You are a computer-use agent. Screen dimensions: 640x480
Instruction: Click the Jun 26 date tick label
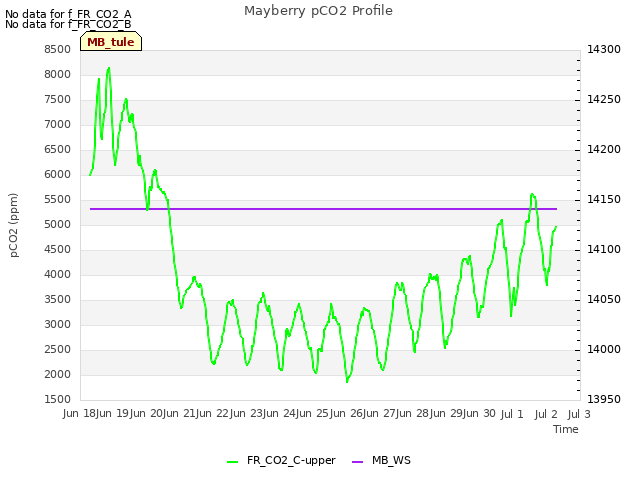point(348,414)
